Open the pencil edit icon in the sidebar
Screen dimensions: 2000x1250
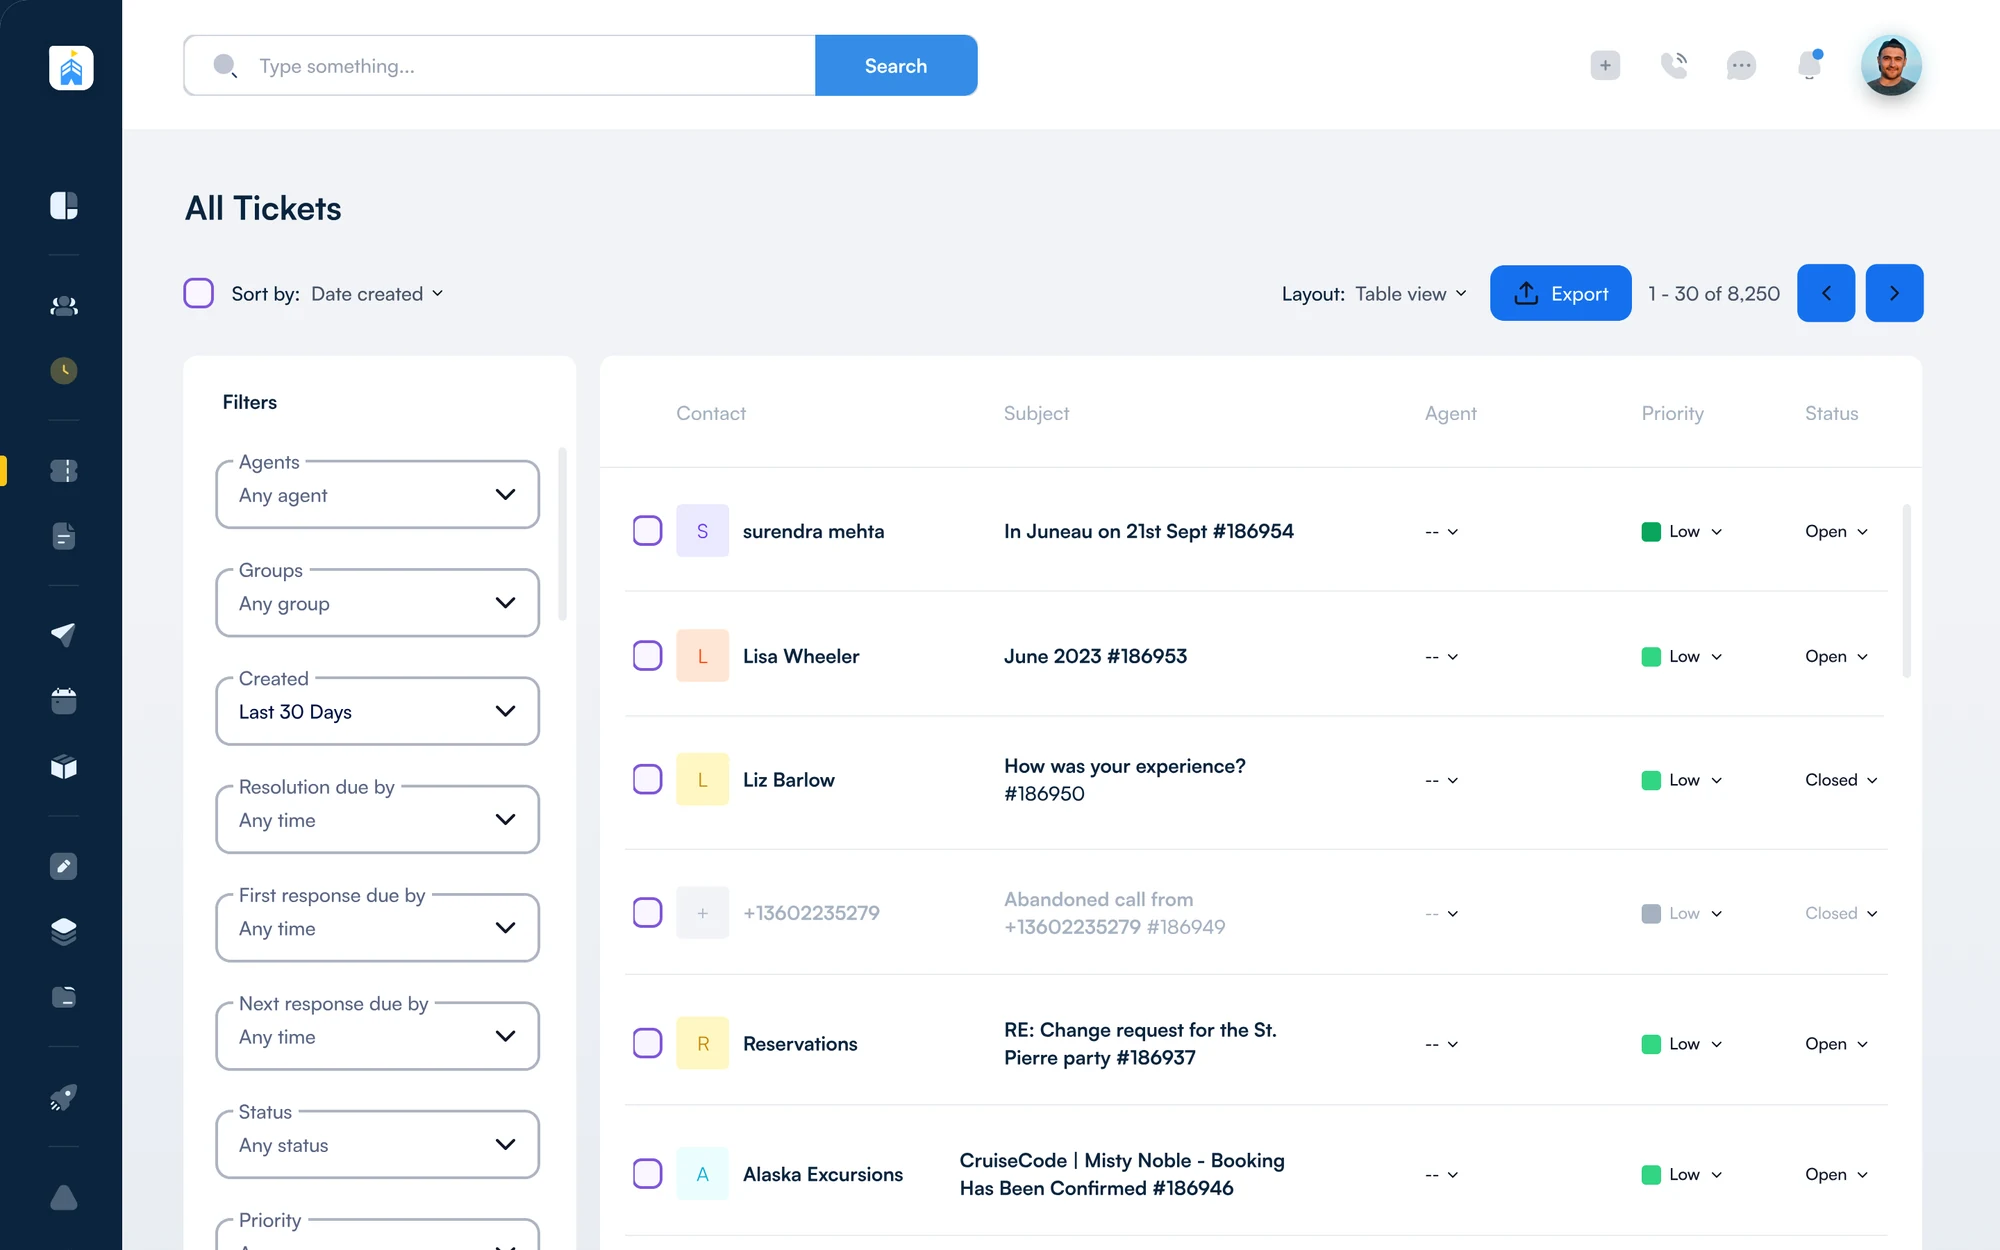(64, 866)
